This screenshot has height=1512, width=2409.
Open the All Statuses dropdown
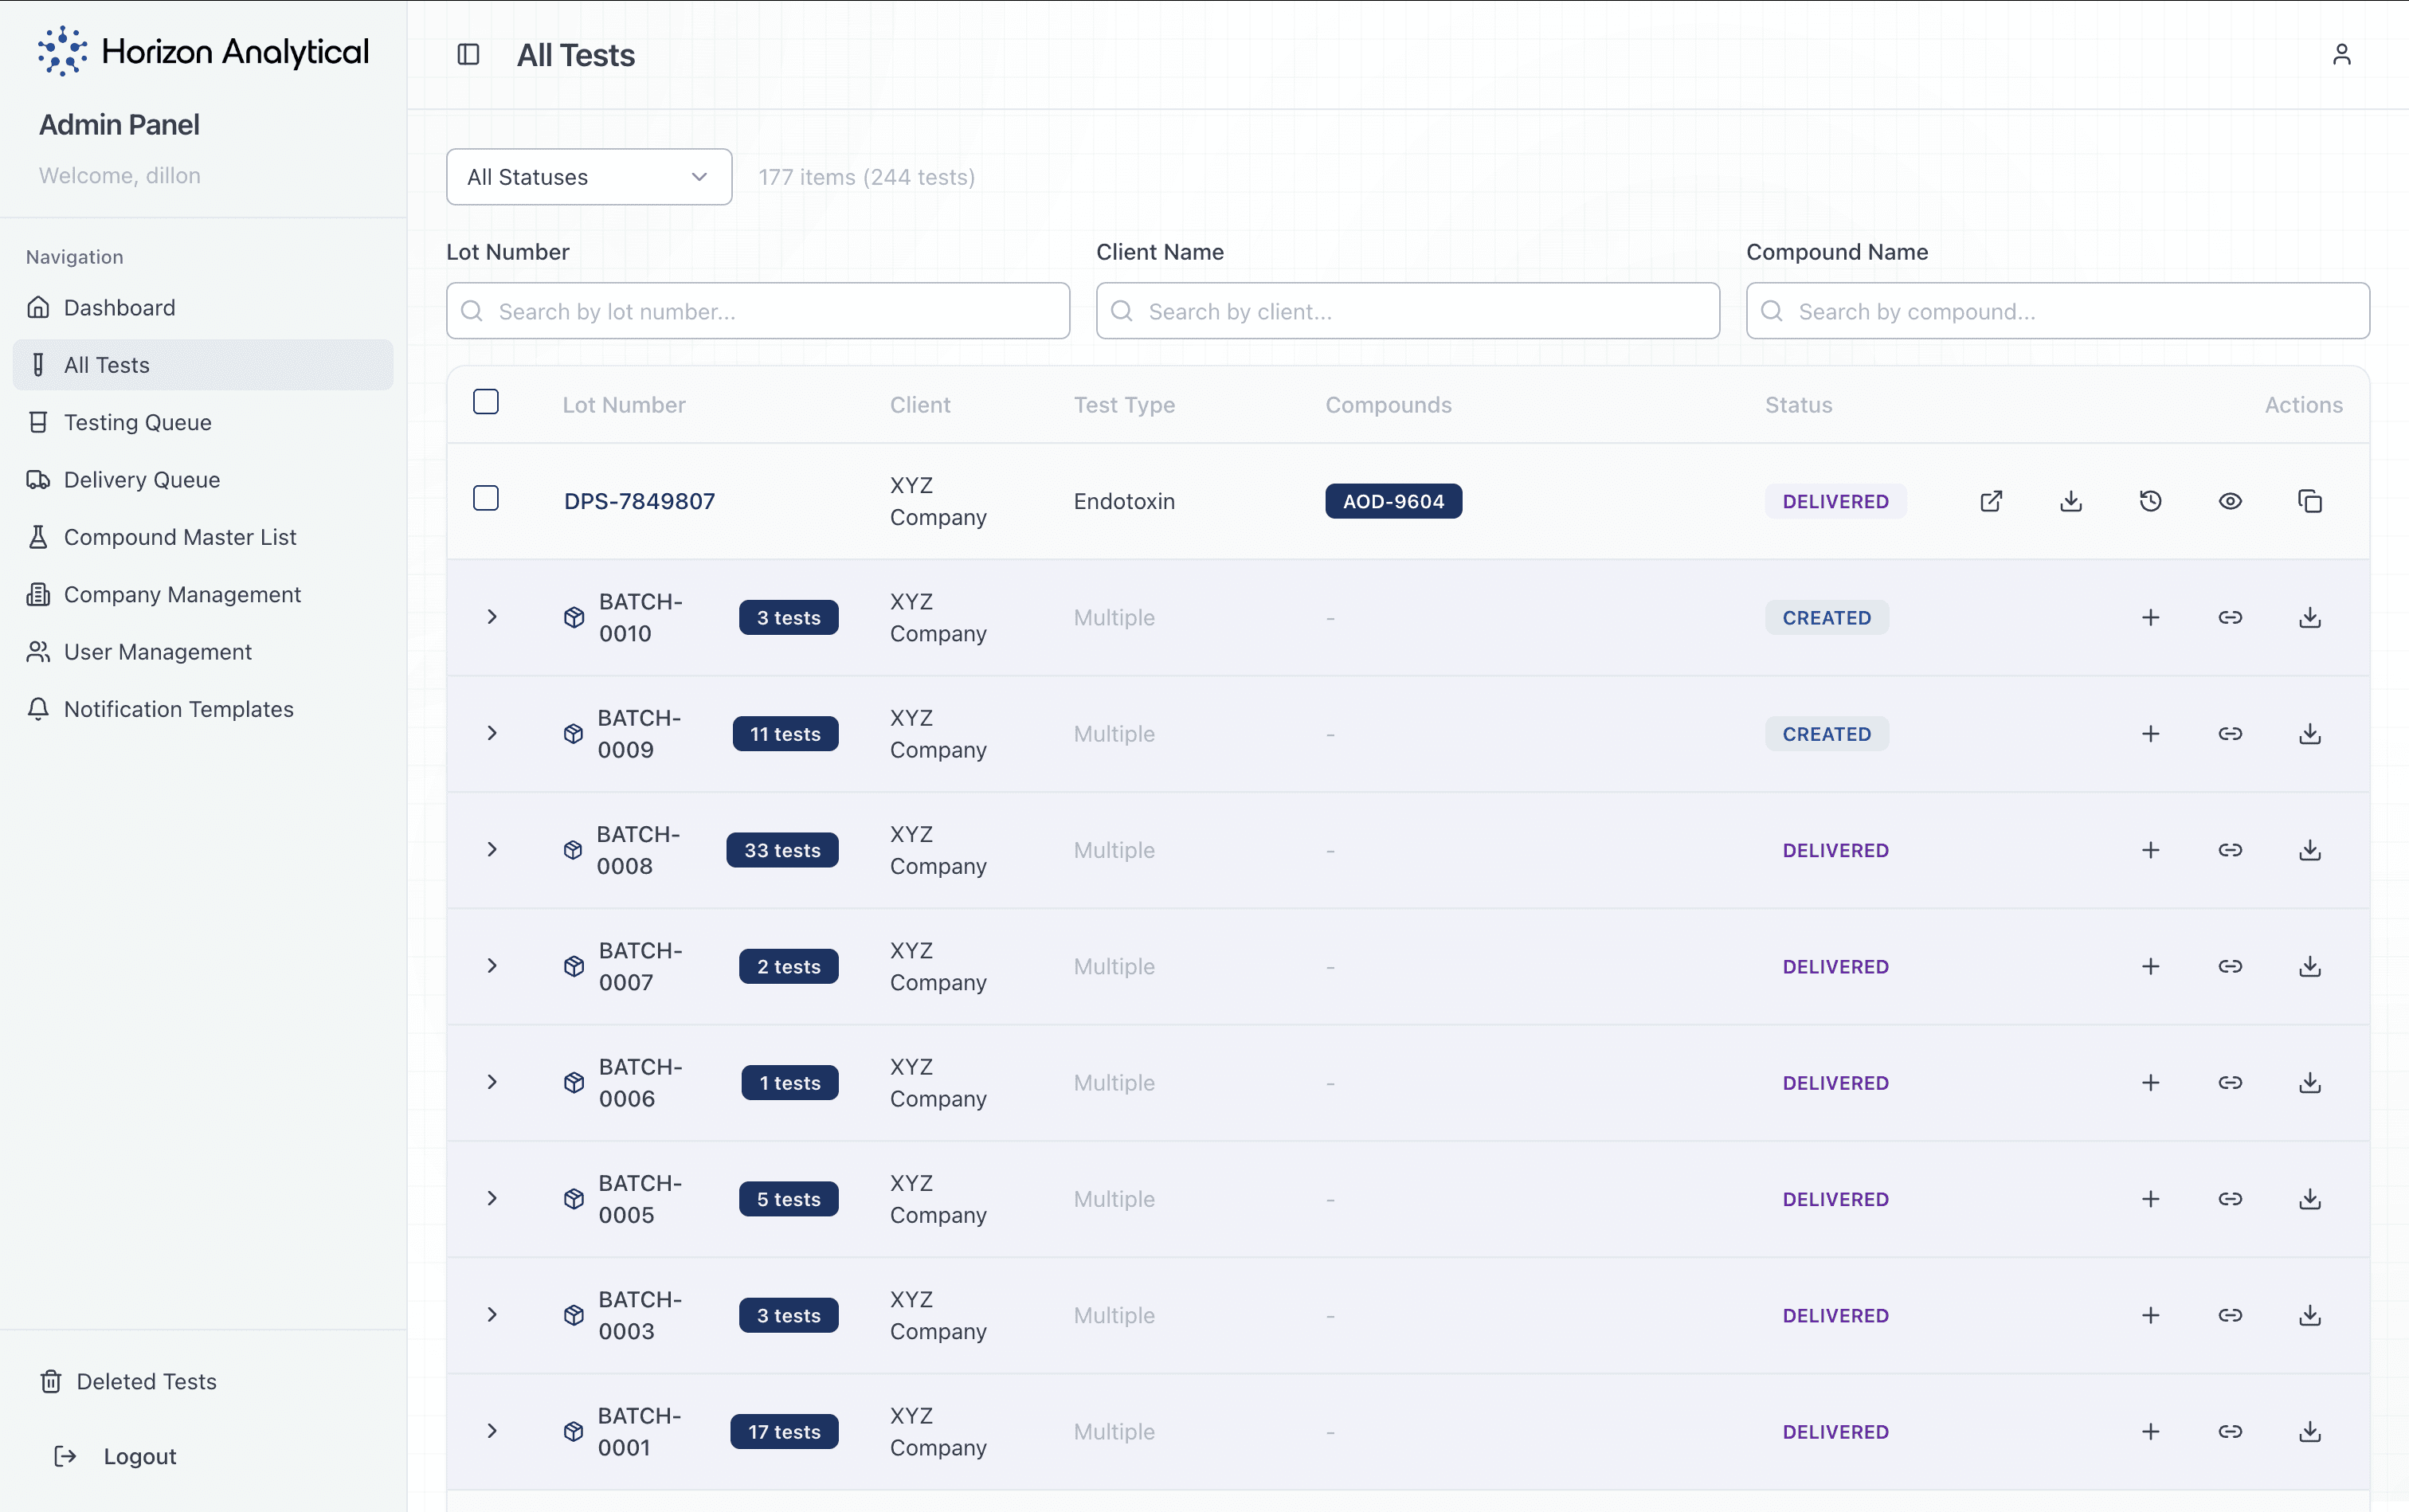589,177
